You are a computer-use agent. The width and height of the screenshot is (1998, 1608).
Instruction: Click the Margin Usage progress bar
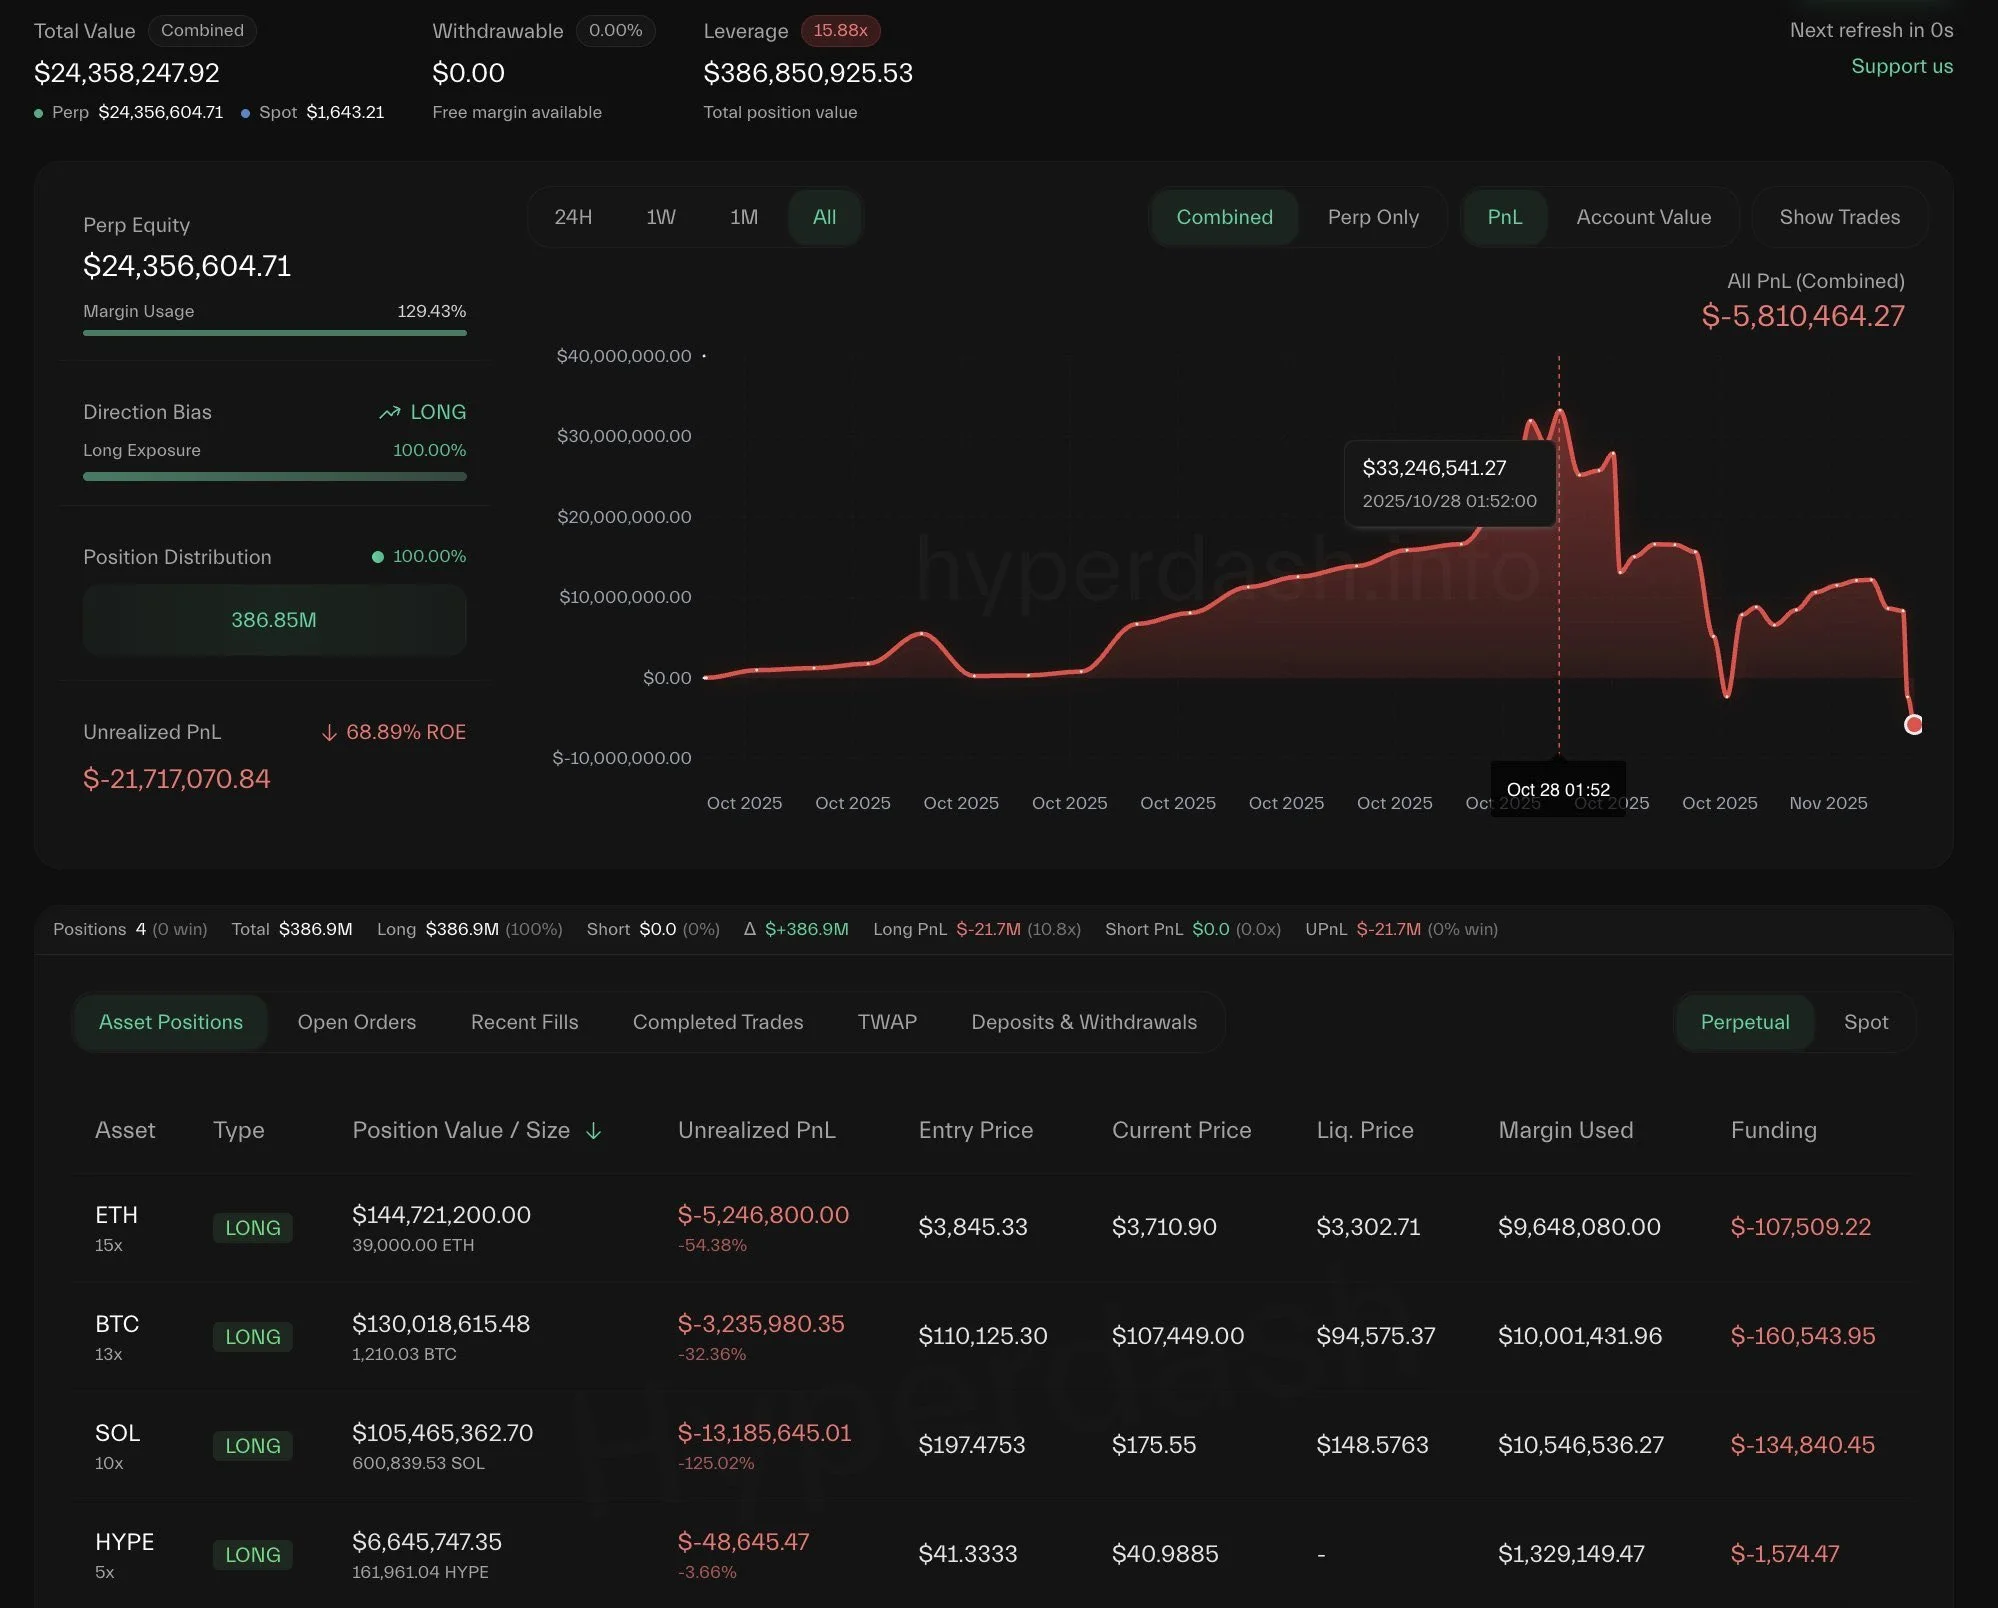pyautogui.click(x=274, y=333)
